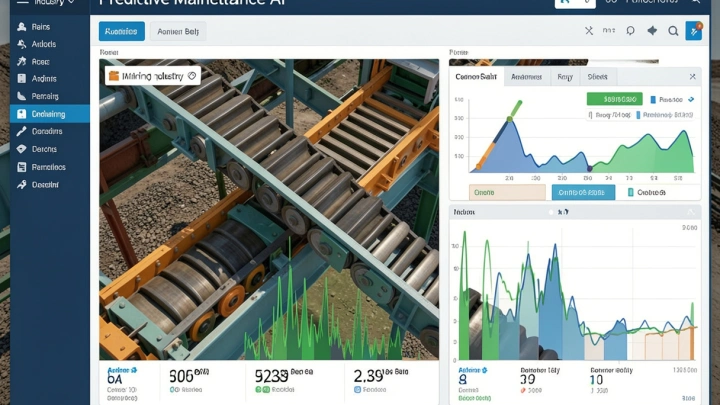Click the 9238 stat value
Viewport: 720px width, 405px height.
click(271, 377)
